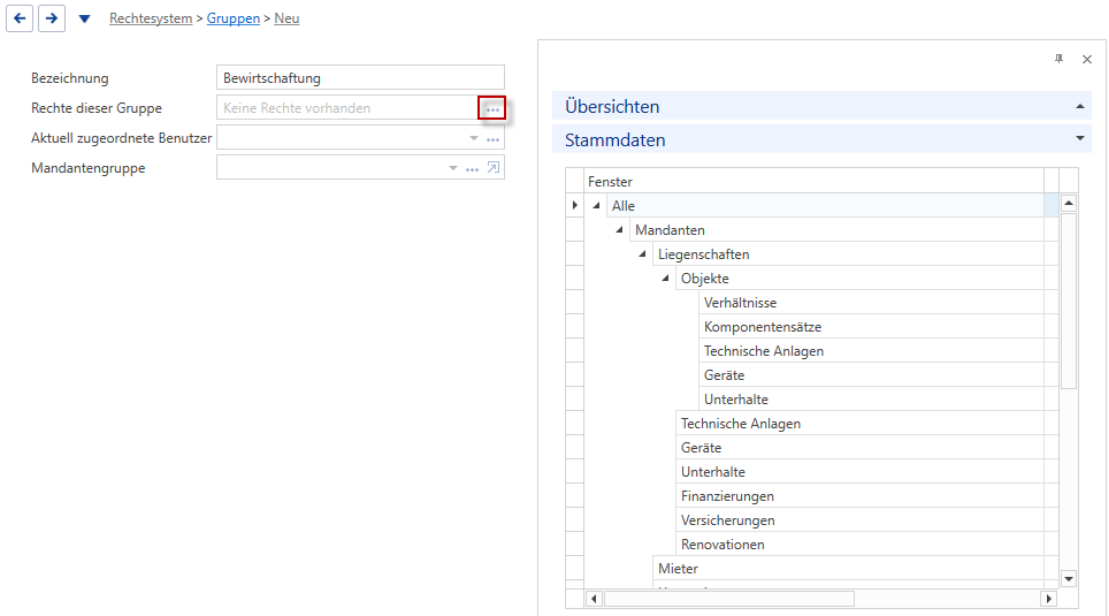Go back with the left arrow button
The width and height of the screenshot is (1109, 616).
20,18
